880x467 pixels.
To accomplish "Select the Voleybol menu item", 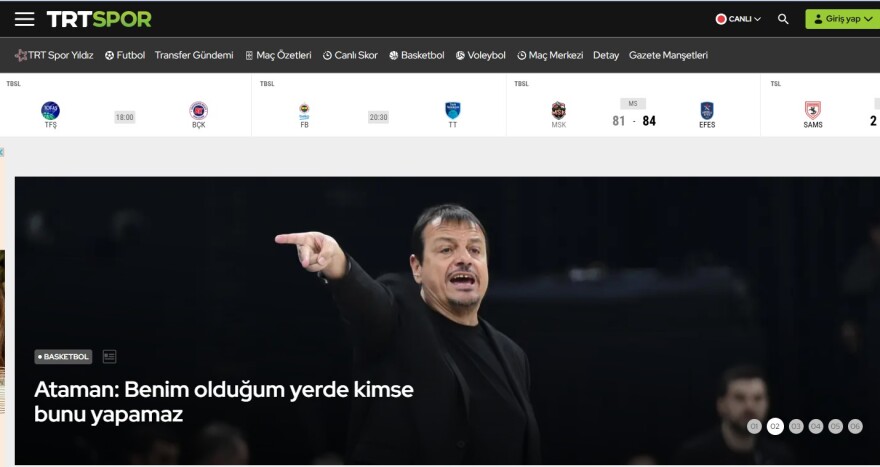I will click(480, 56).
